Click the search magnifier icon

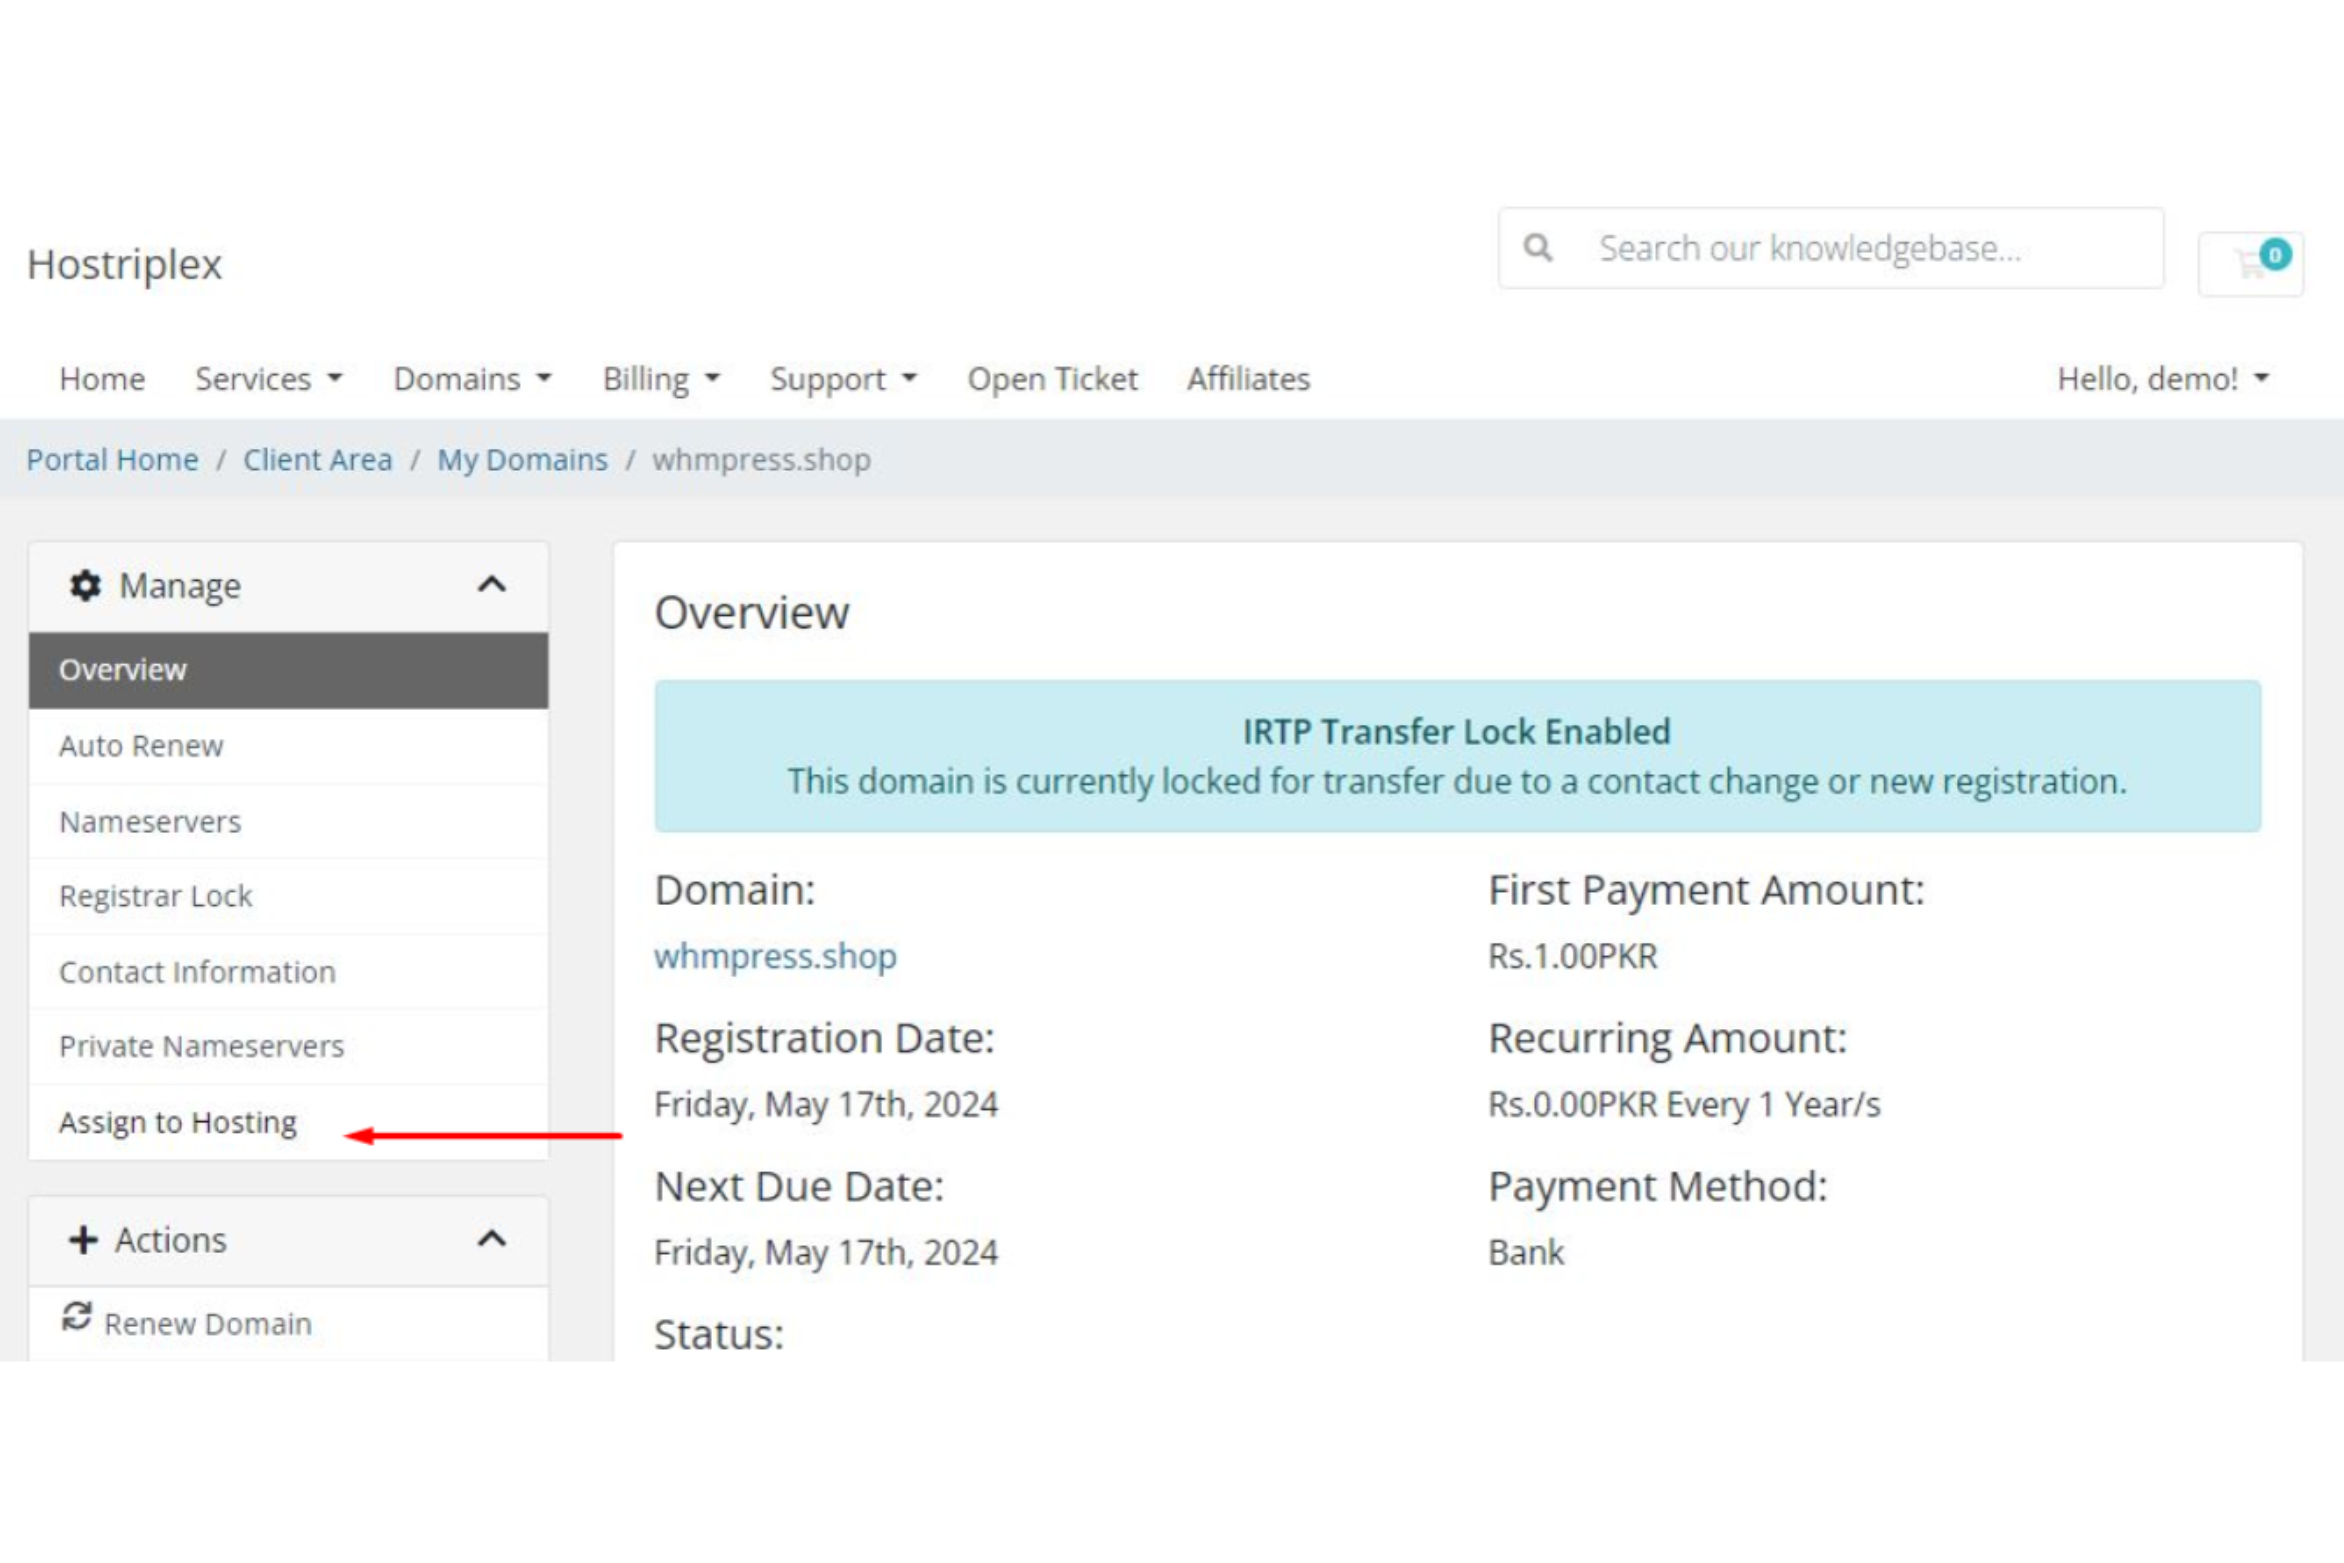[x=1537, y=248]
